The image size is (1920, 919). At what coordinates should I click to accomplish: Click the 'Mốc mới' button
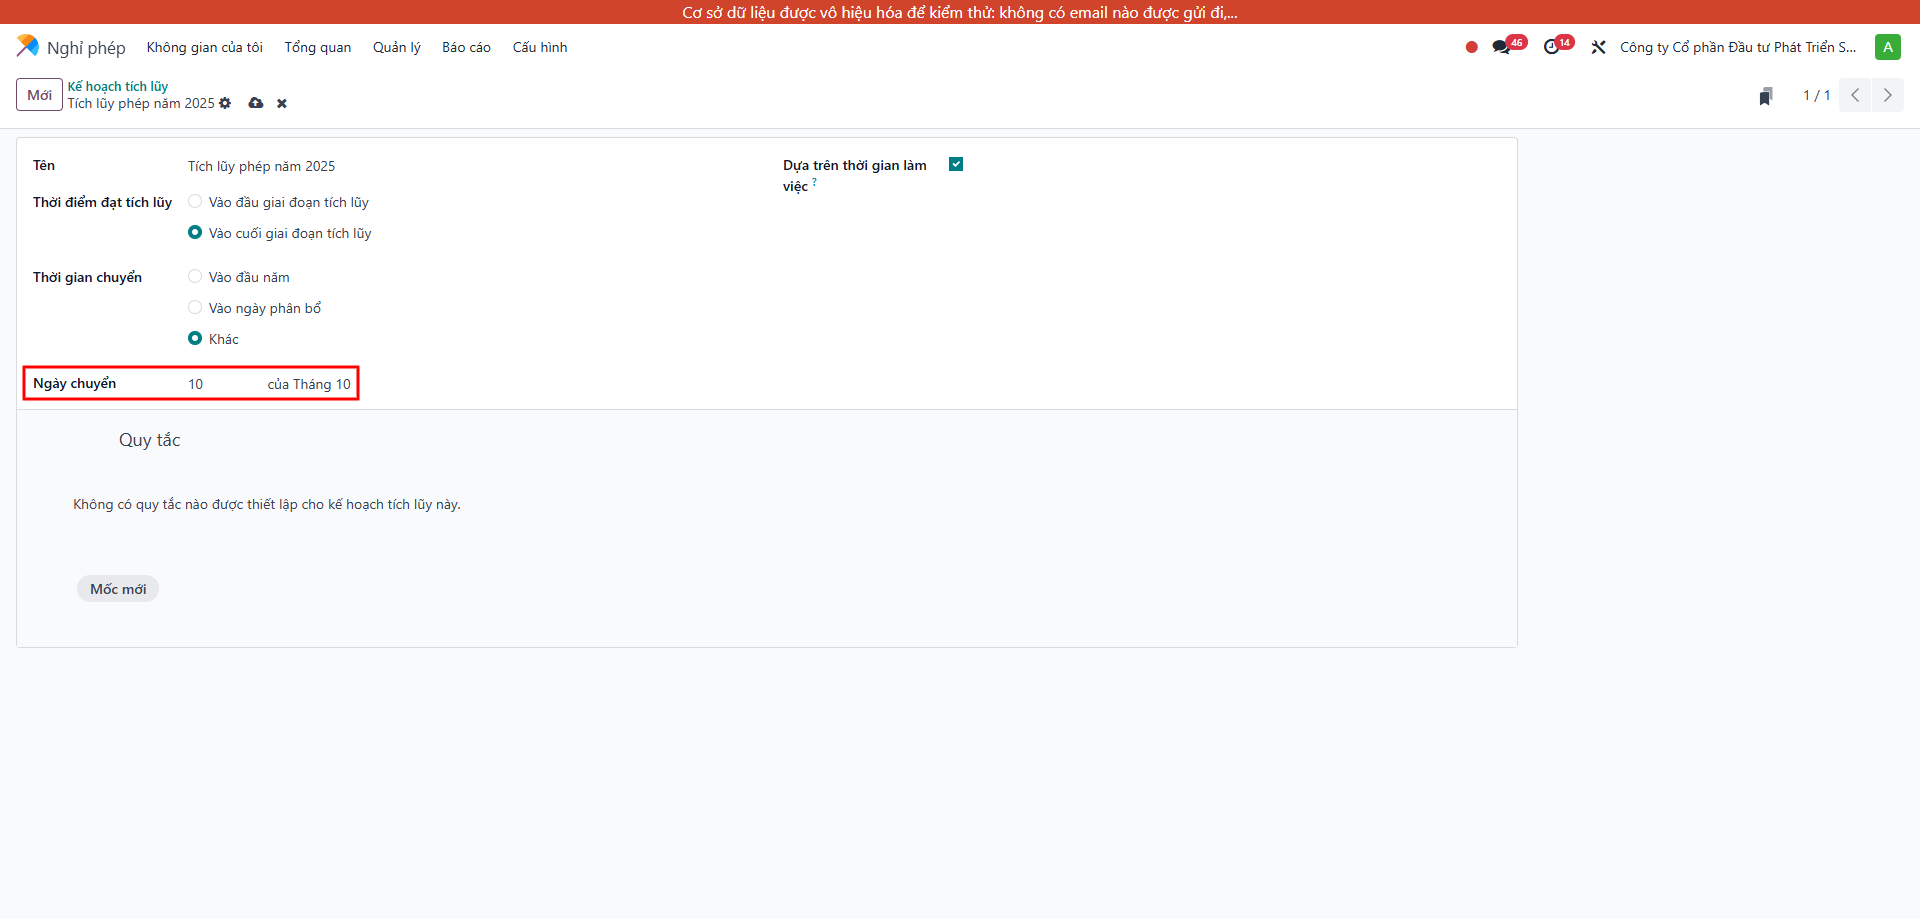tap(118, 589)
